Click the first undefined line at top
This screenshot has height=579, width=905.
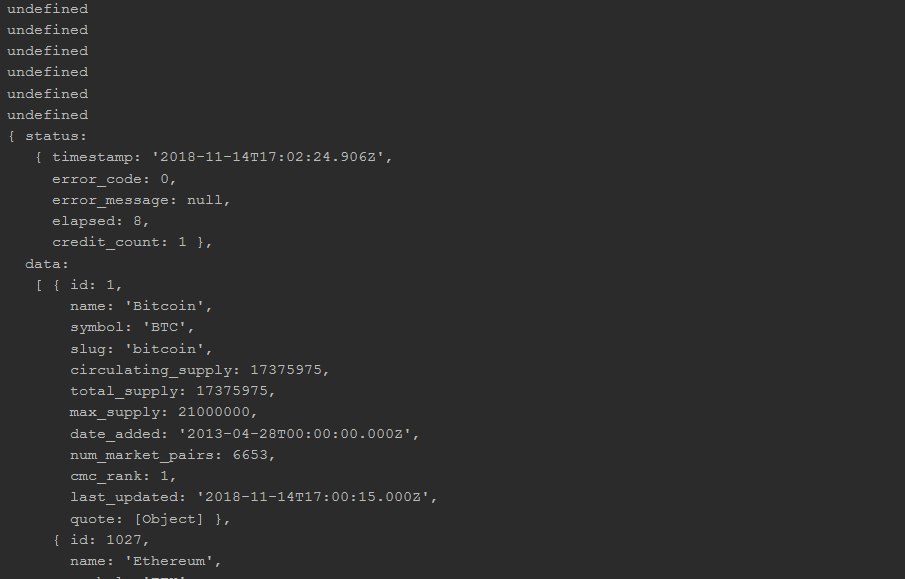47,9
